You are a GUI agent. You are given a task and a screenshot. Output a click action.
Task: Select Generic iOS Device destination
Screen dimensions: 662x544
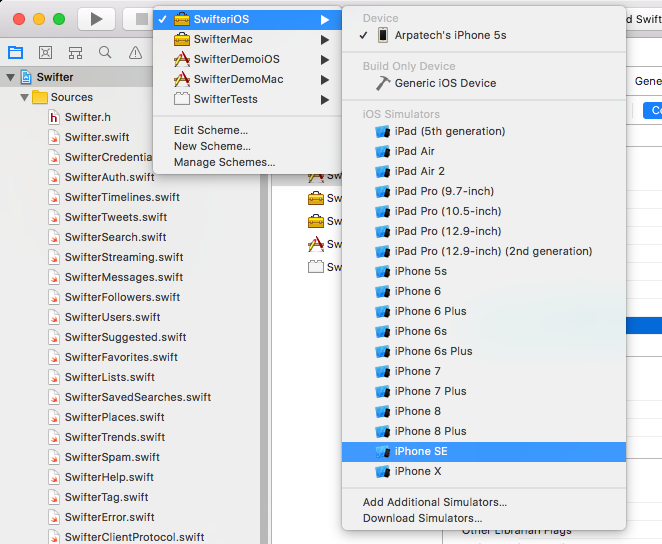(x=484, y=83)
